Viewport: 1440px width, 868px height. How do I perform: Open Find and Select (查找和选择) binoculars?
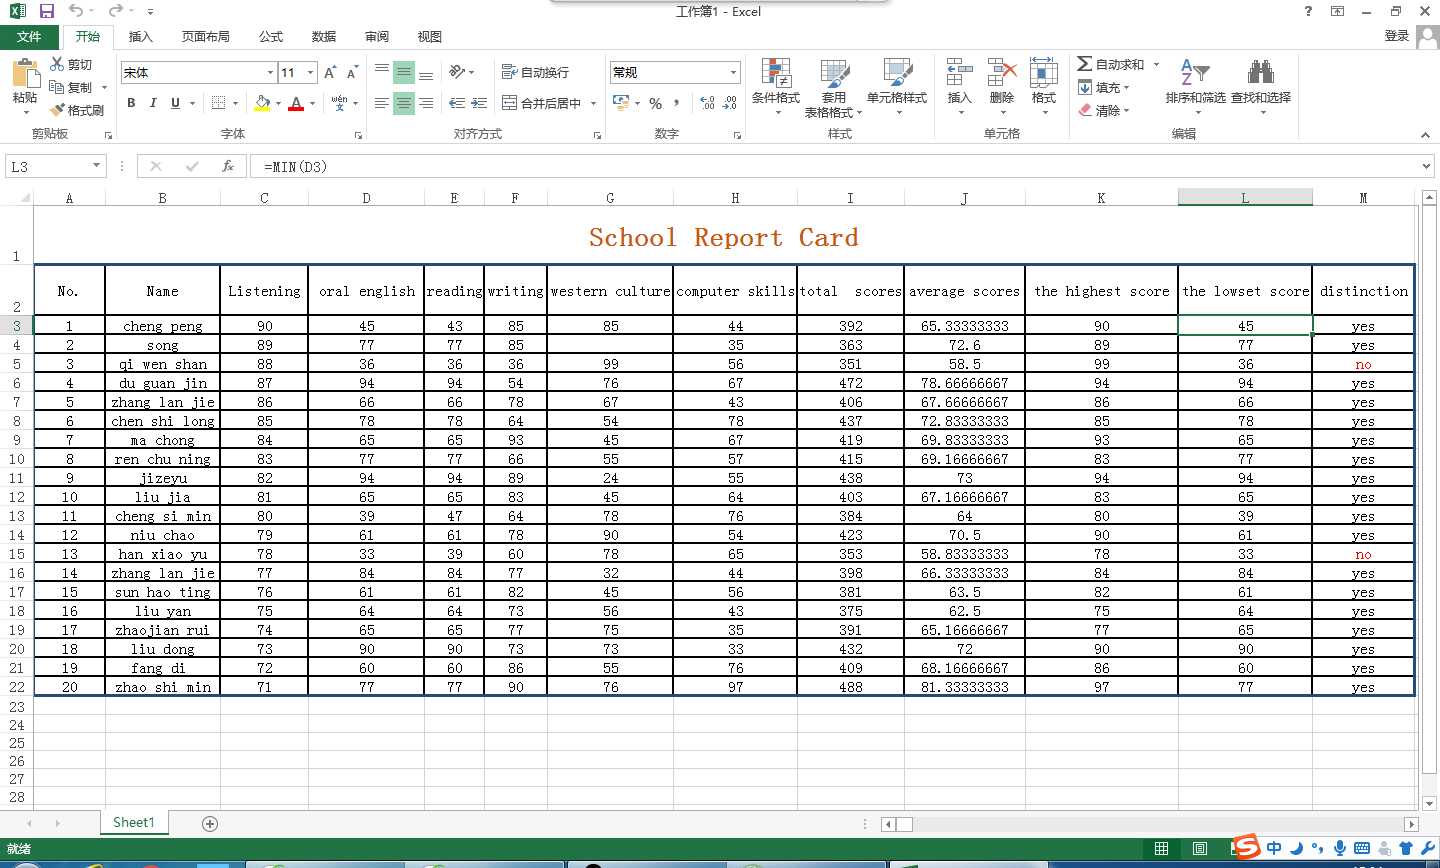[x=1261, y=86]
